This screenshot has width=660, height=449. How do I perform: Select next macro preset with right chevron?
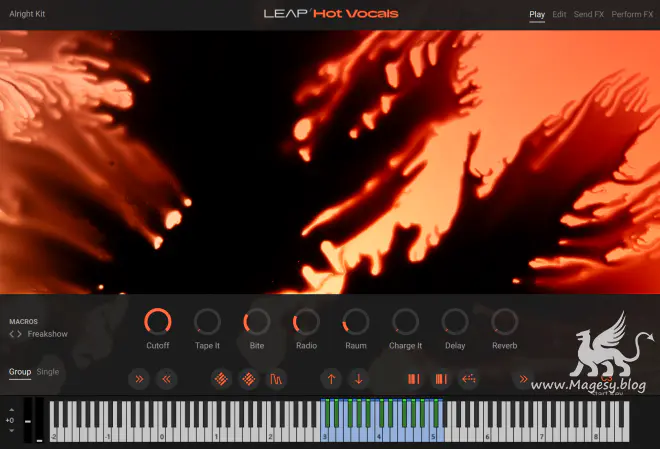click(19, 334)
